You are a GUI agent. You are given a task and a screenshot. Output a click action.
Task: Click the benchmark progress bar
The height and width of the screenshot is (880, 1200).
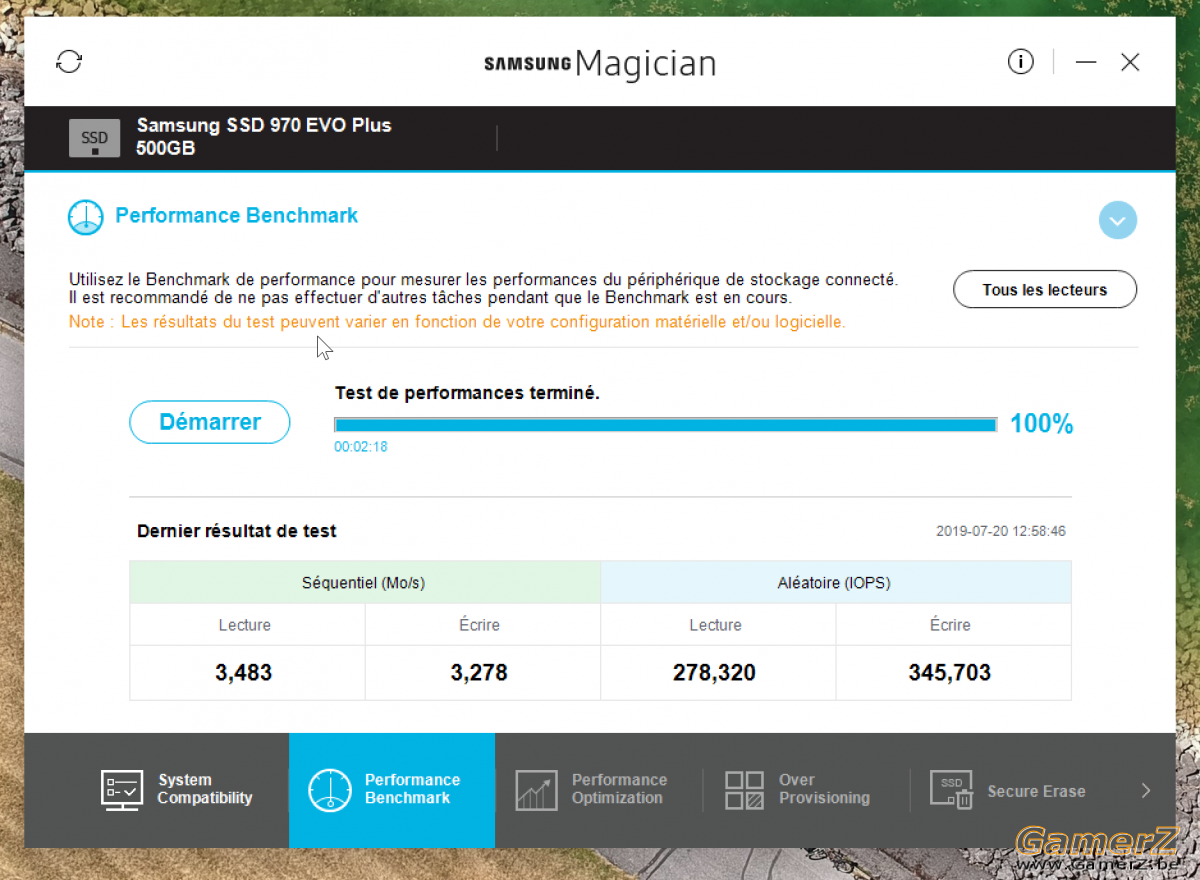[665, 424]
